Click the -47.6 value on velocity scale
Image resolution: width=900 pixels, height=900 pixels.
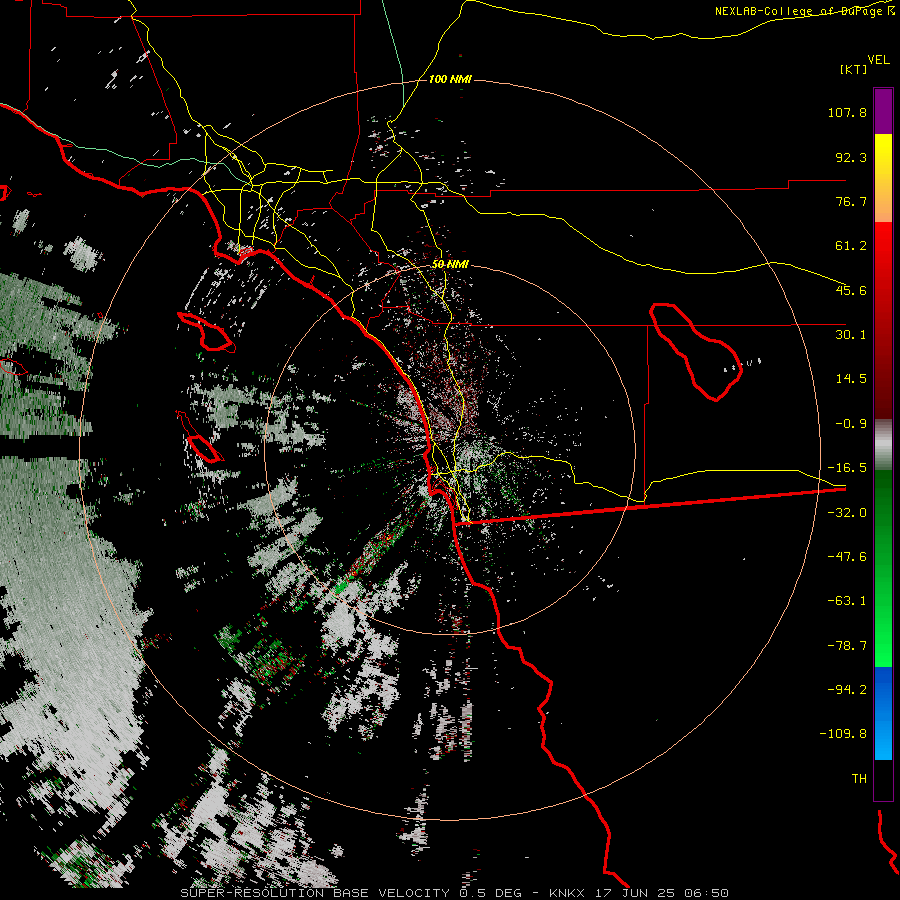[x=847, y=557]
